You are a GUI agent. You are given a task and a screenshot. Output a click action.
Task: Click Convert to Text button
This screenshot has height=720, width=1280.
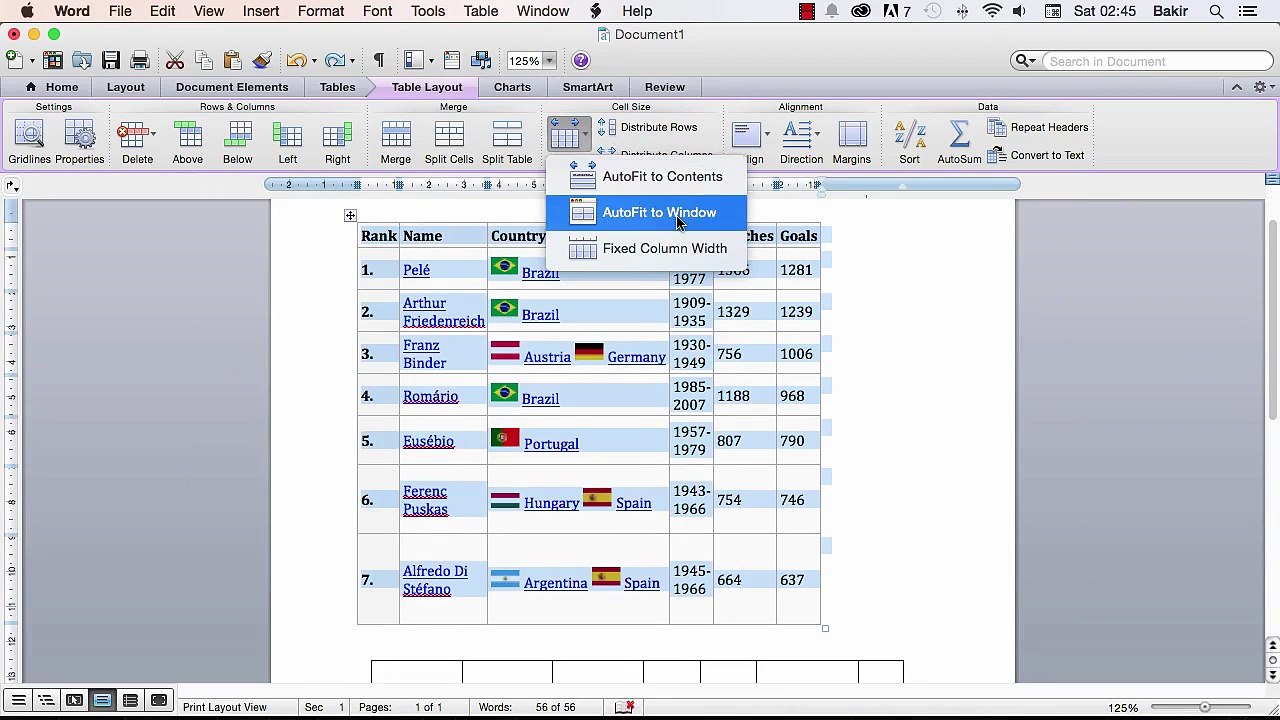tap(1036, 155)
